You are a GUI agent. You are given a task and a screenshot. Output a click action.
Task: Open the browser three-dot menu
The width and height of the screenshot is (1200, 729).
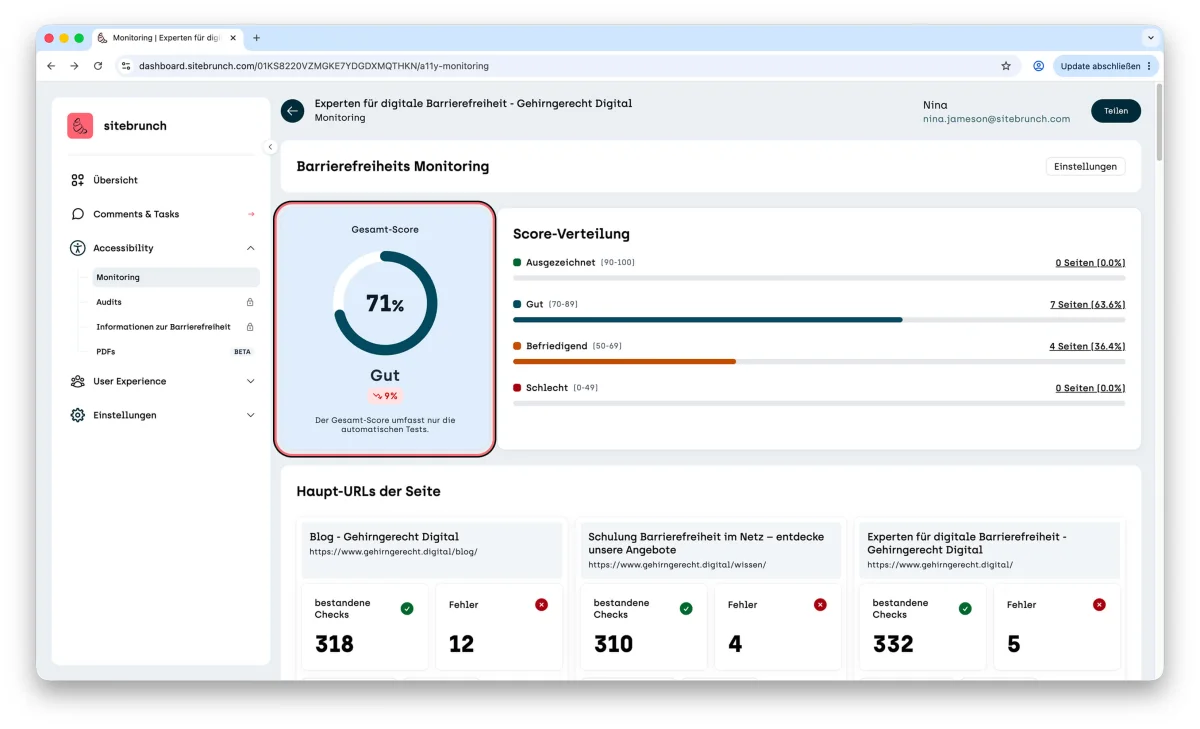click(x=1149, y=66)
